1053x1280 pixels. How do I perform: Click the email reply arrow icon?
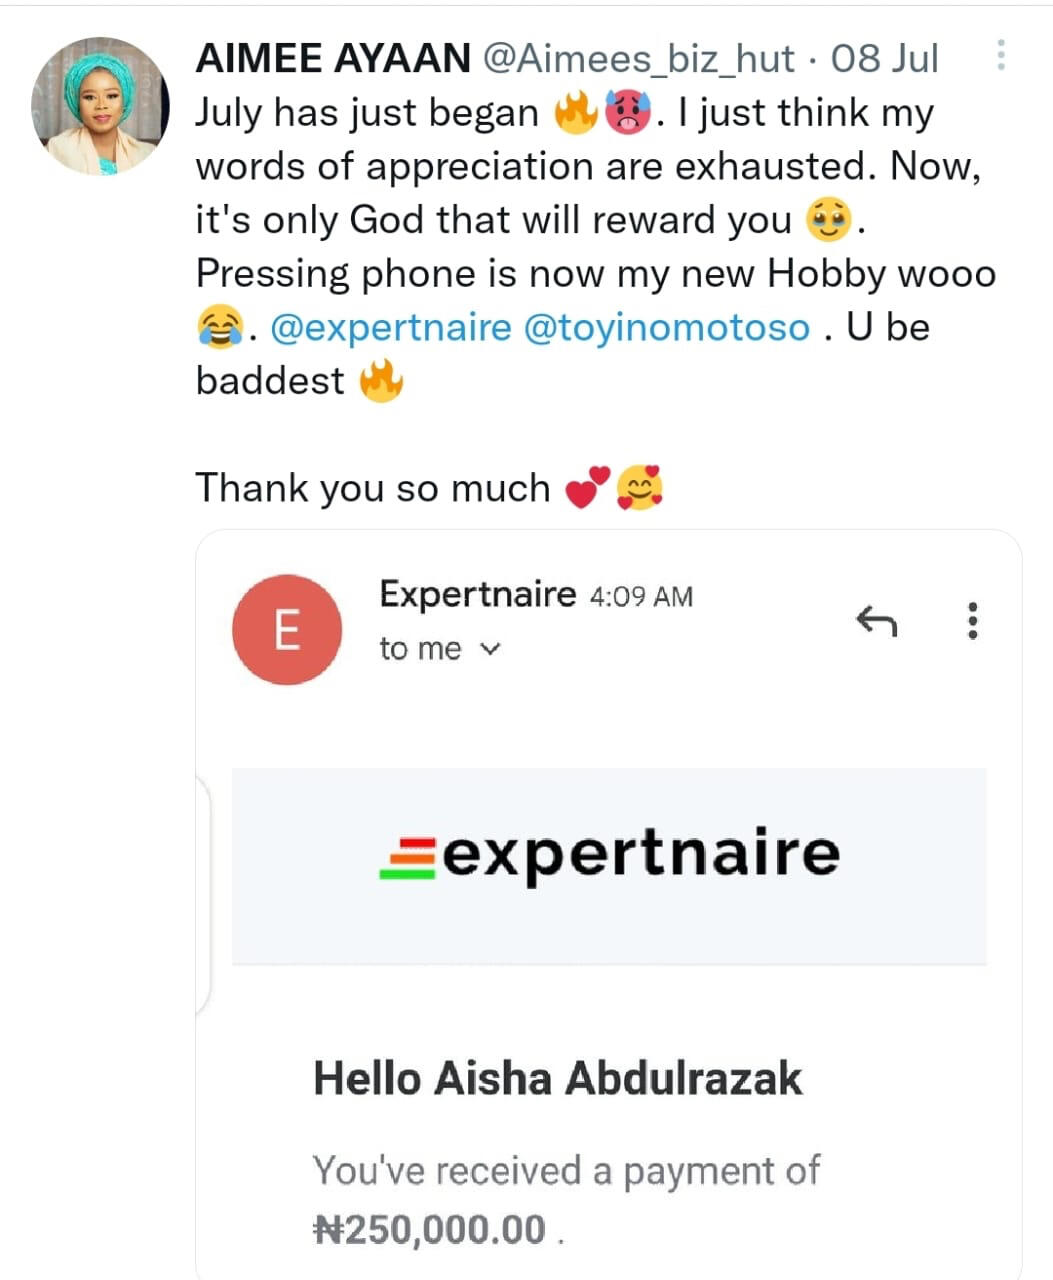877,622
